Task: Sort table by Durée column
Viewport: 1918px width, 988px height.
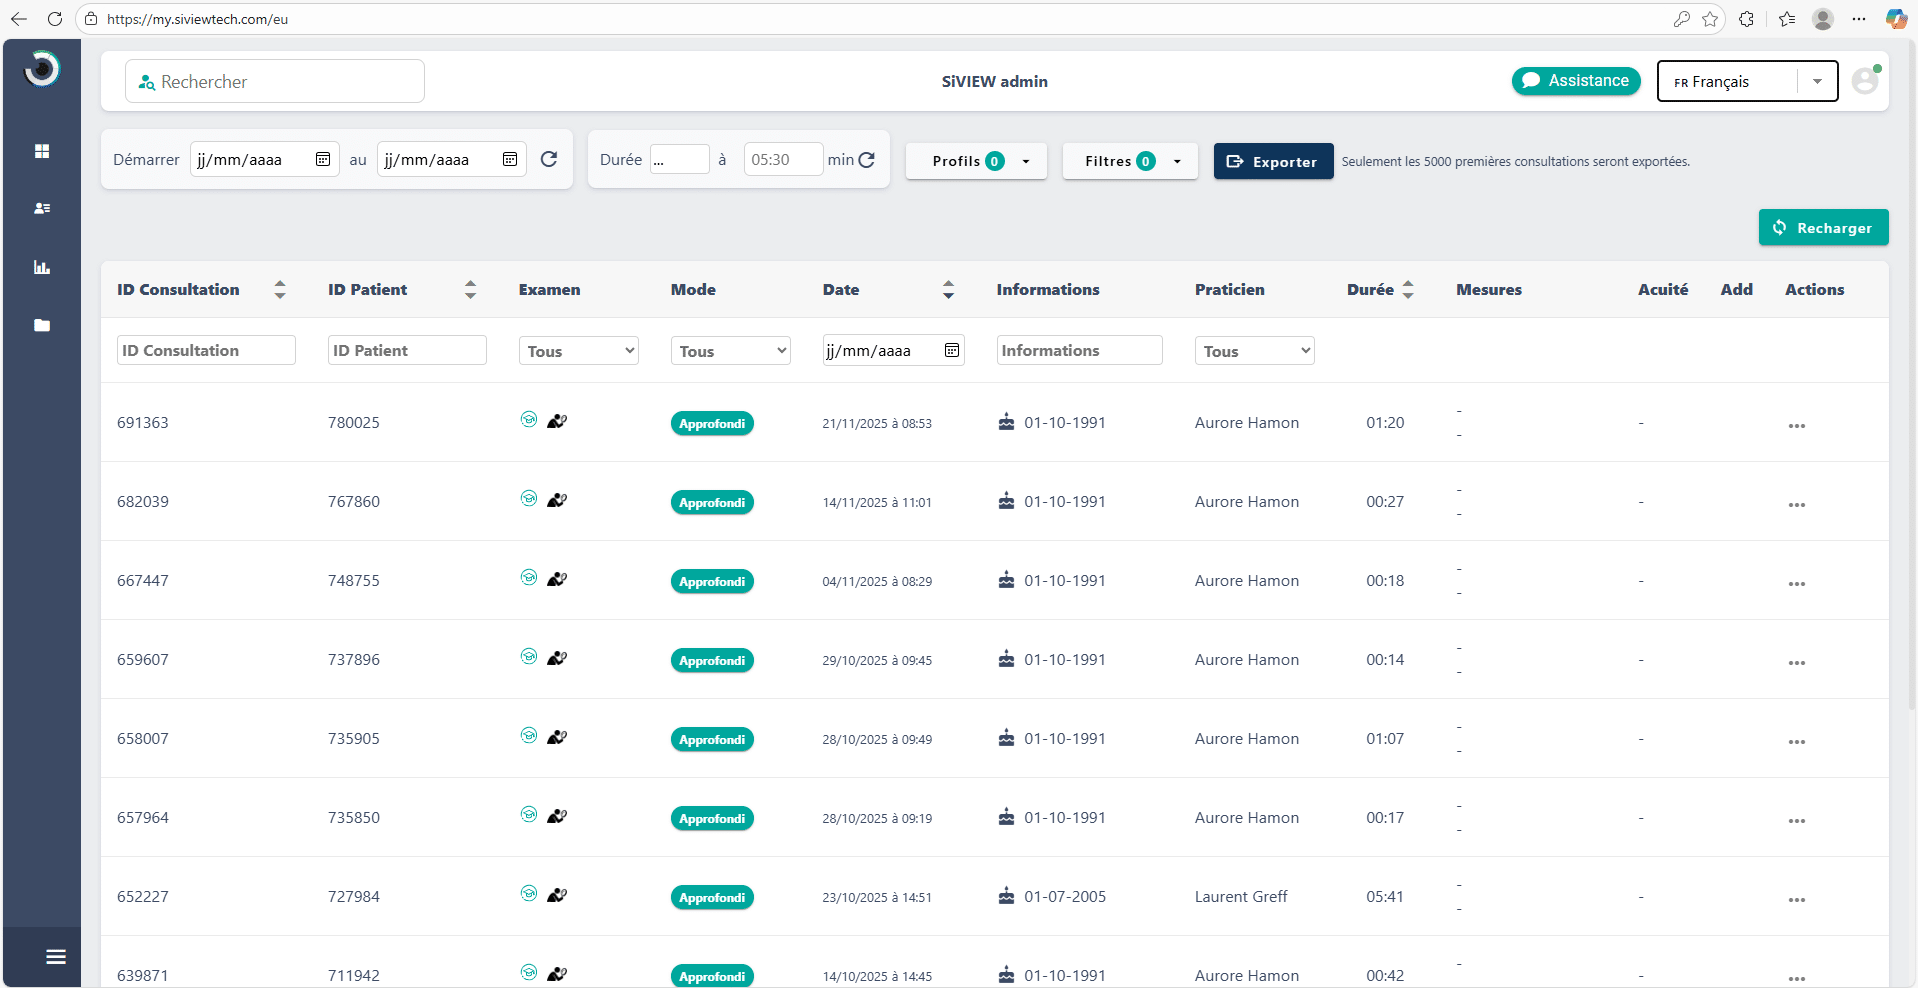Action: [x=1408, y=290]
